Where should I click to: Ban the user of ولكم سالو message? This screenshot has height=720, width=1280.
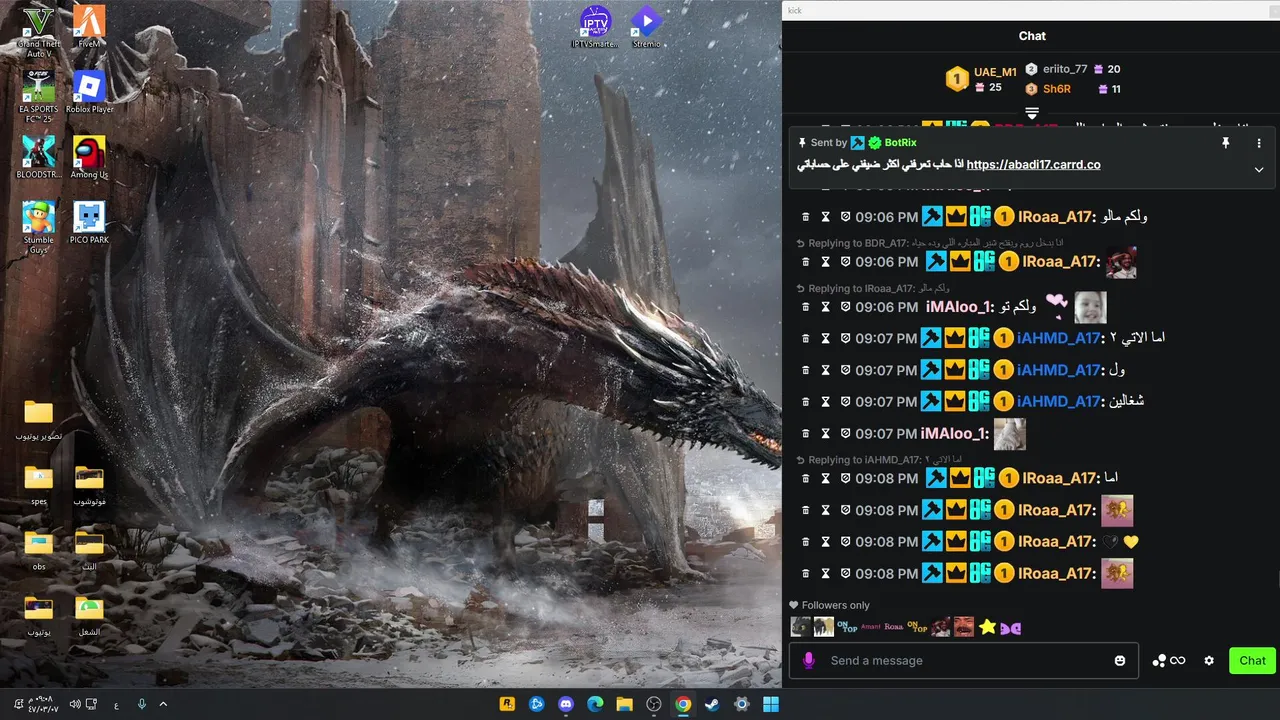tap(845, 217)
